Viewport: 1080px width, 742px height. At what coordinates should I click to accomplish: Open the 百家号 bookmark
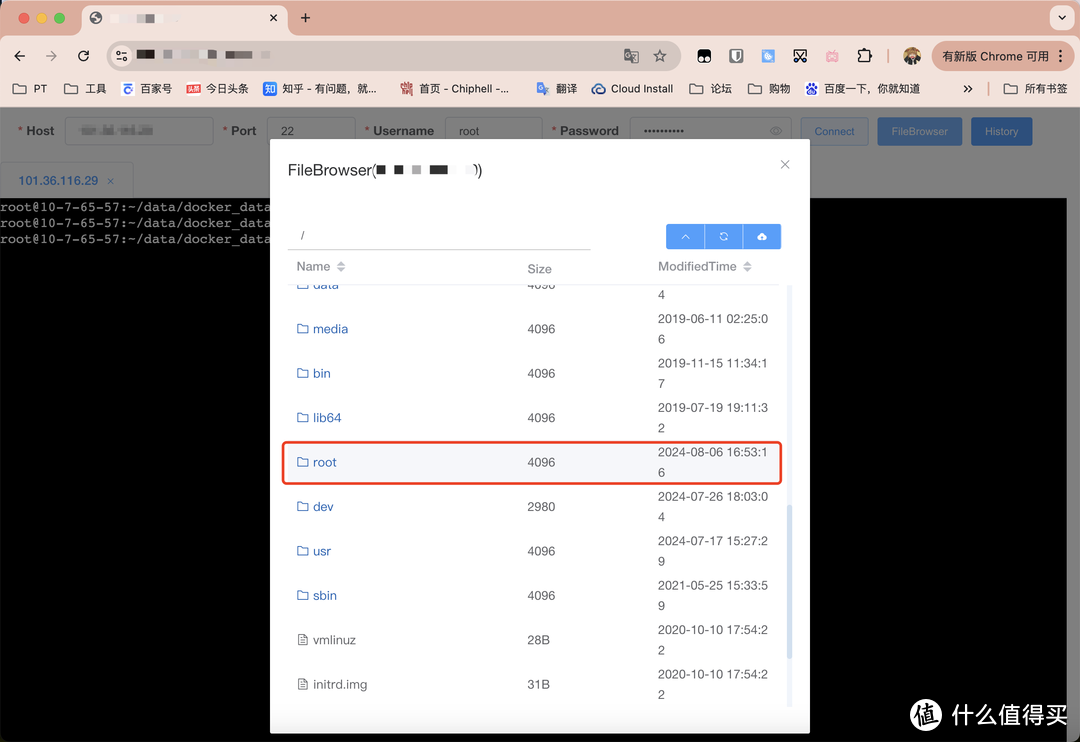[147, 89]
